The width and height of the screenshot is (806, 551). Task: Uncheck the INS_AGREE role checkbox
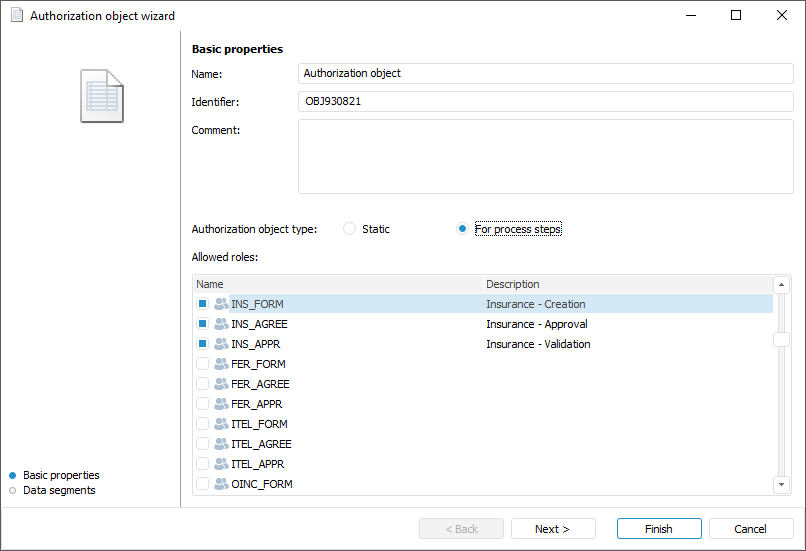coord(203,324)
